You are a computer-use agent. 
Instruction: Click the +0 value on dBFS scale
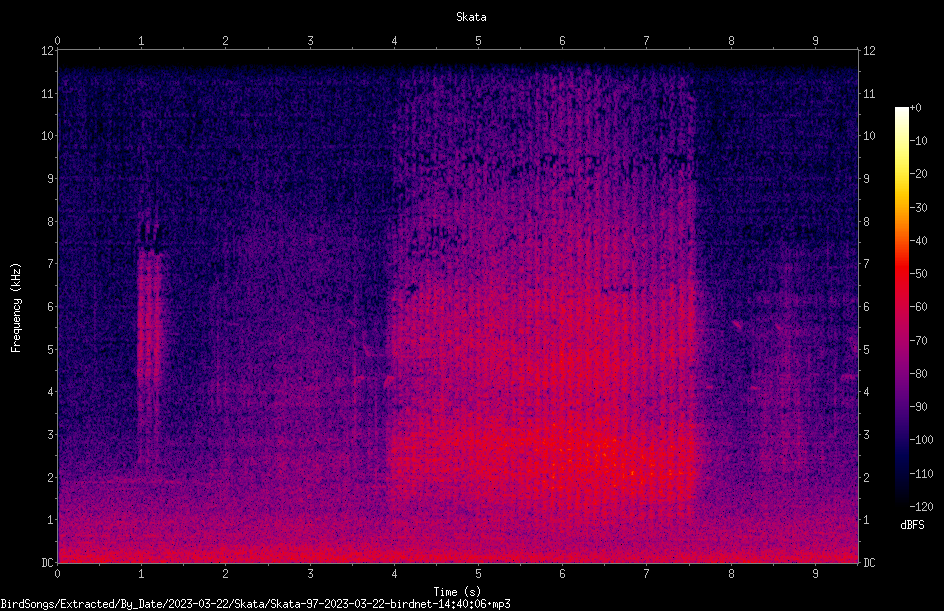pyautogui.click(x=915, y=108)
